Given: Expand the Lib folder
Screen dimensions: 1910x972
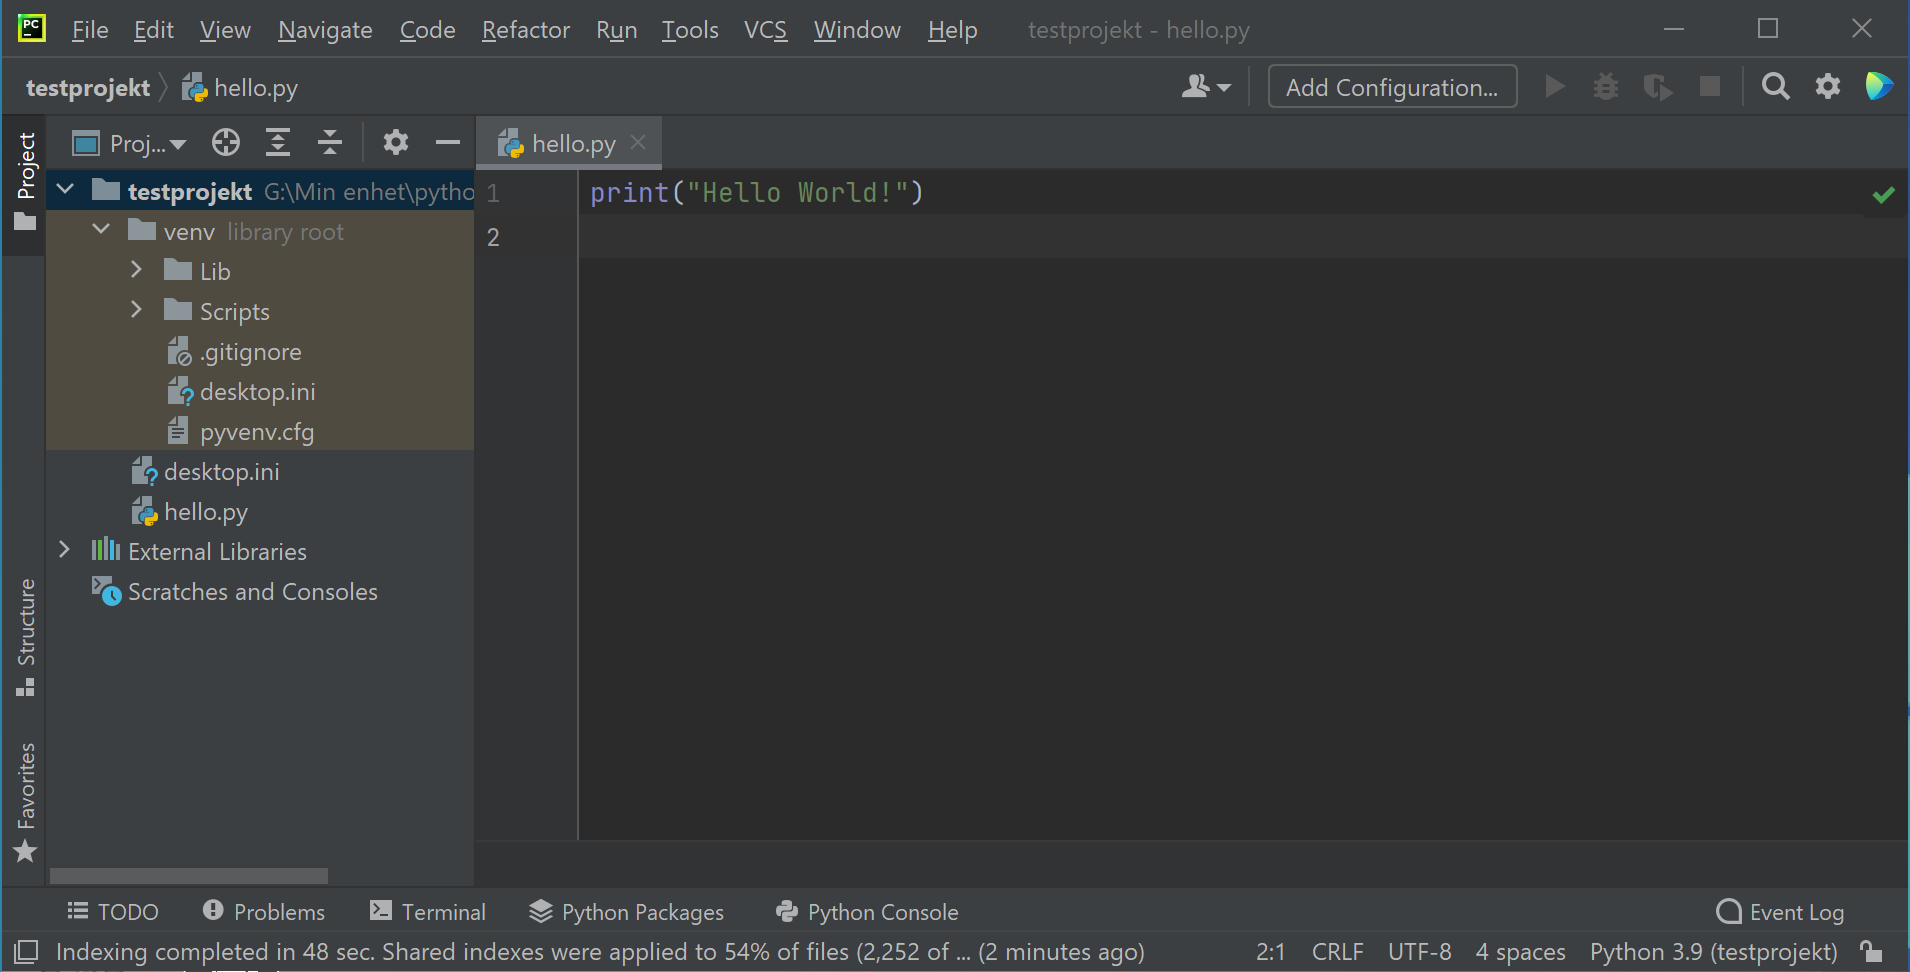Looking at the screenshot, I should click(137, 271).
